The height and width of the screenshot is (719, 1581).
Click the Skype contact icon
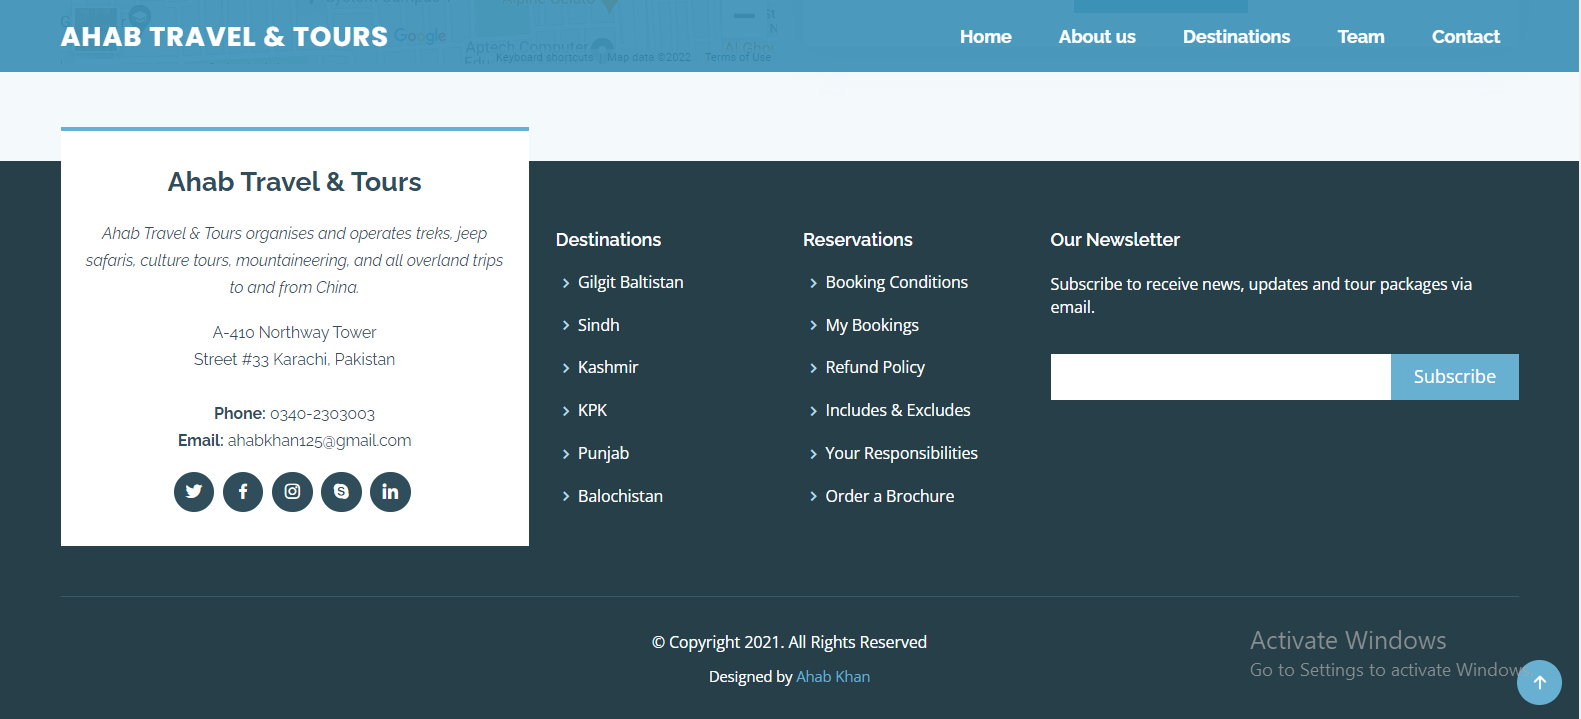(x=341, y=492)
